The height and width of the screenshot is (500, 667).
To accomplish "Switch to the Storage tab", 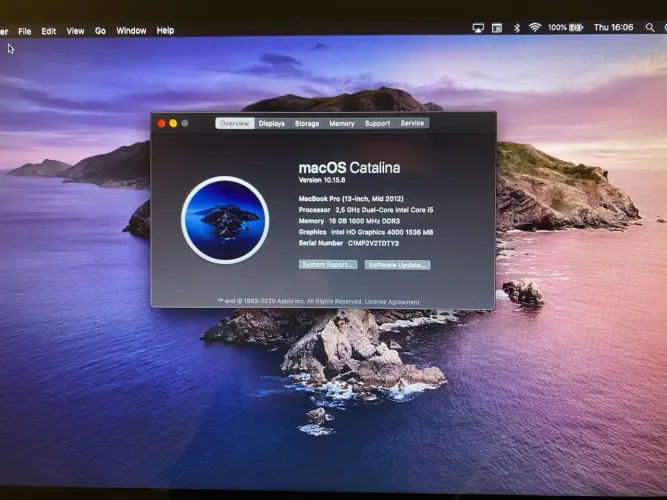I will pyautogui.click(x=307, y=123).
